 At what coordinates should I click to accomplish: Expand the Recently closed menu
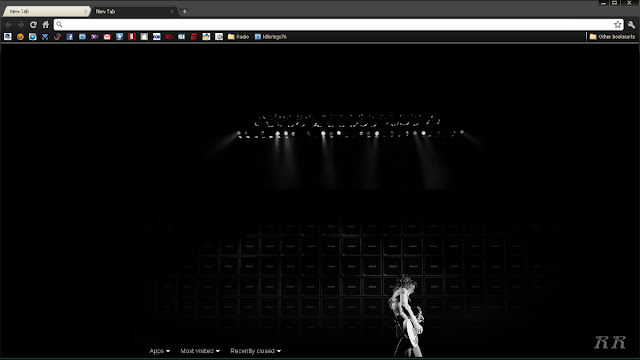pos(256,351)
